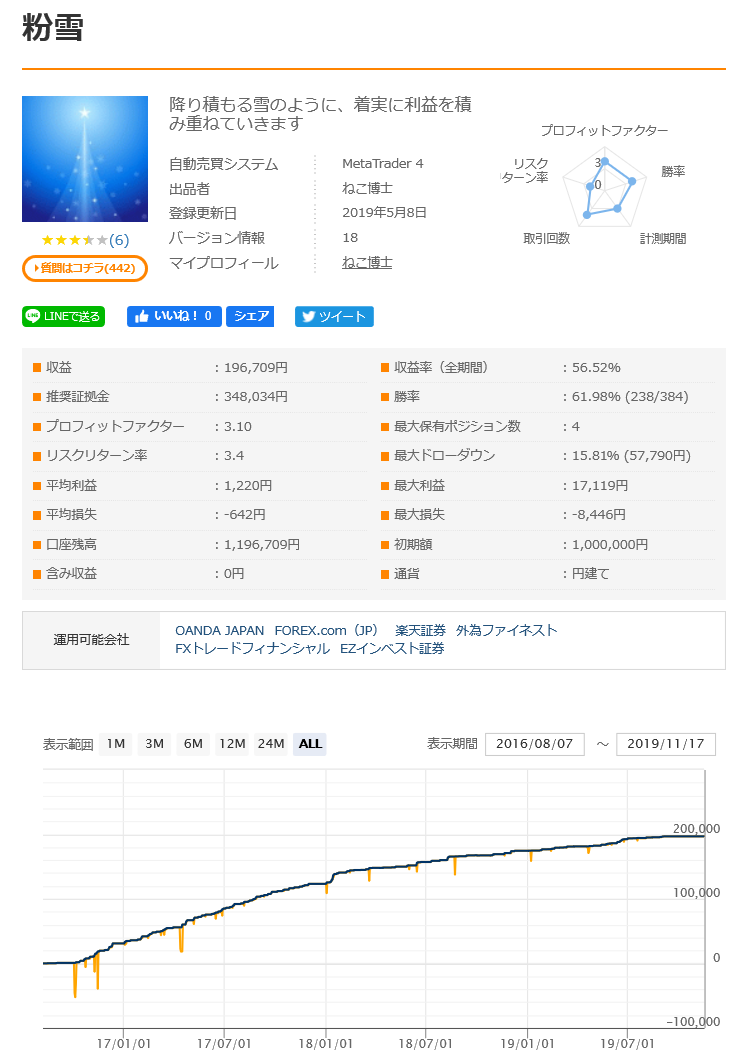Click the MetaTrader 4 system text
The width and height of the screenshot is (738, 1057).
click(383, 163)
